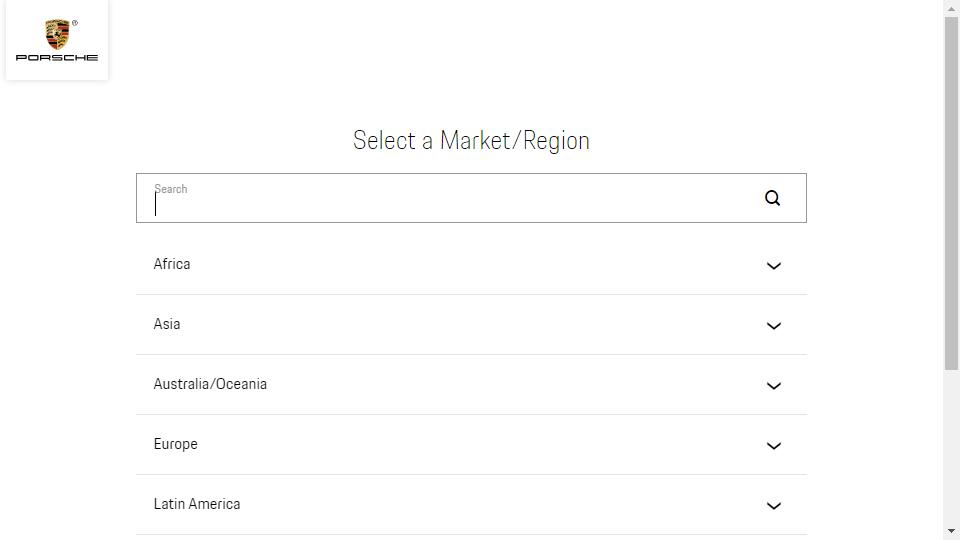Click the Search placeholder label
The width and height of the screenshot is (960, 540).
tap(171, 189)
